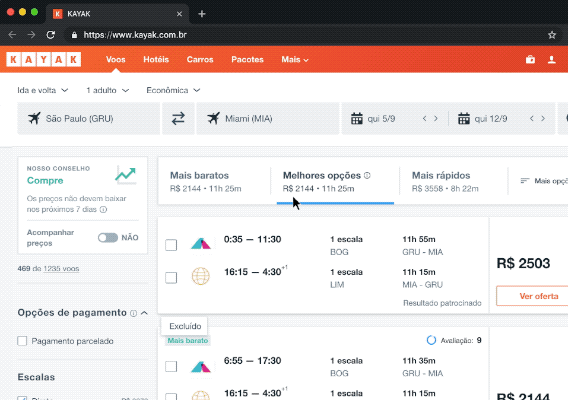Screen dimensions: 568x400
Task: Select the KAYAK browser tab
Action: tap(117, 14)
